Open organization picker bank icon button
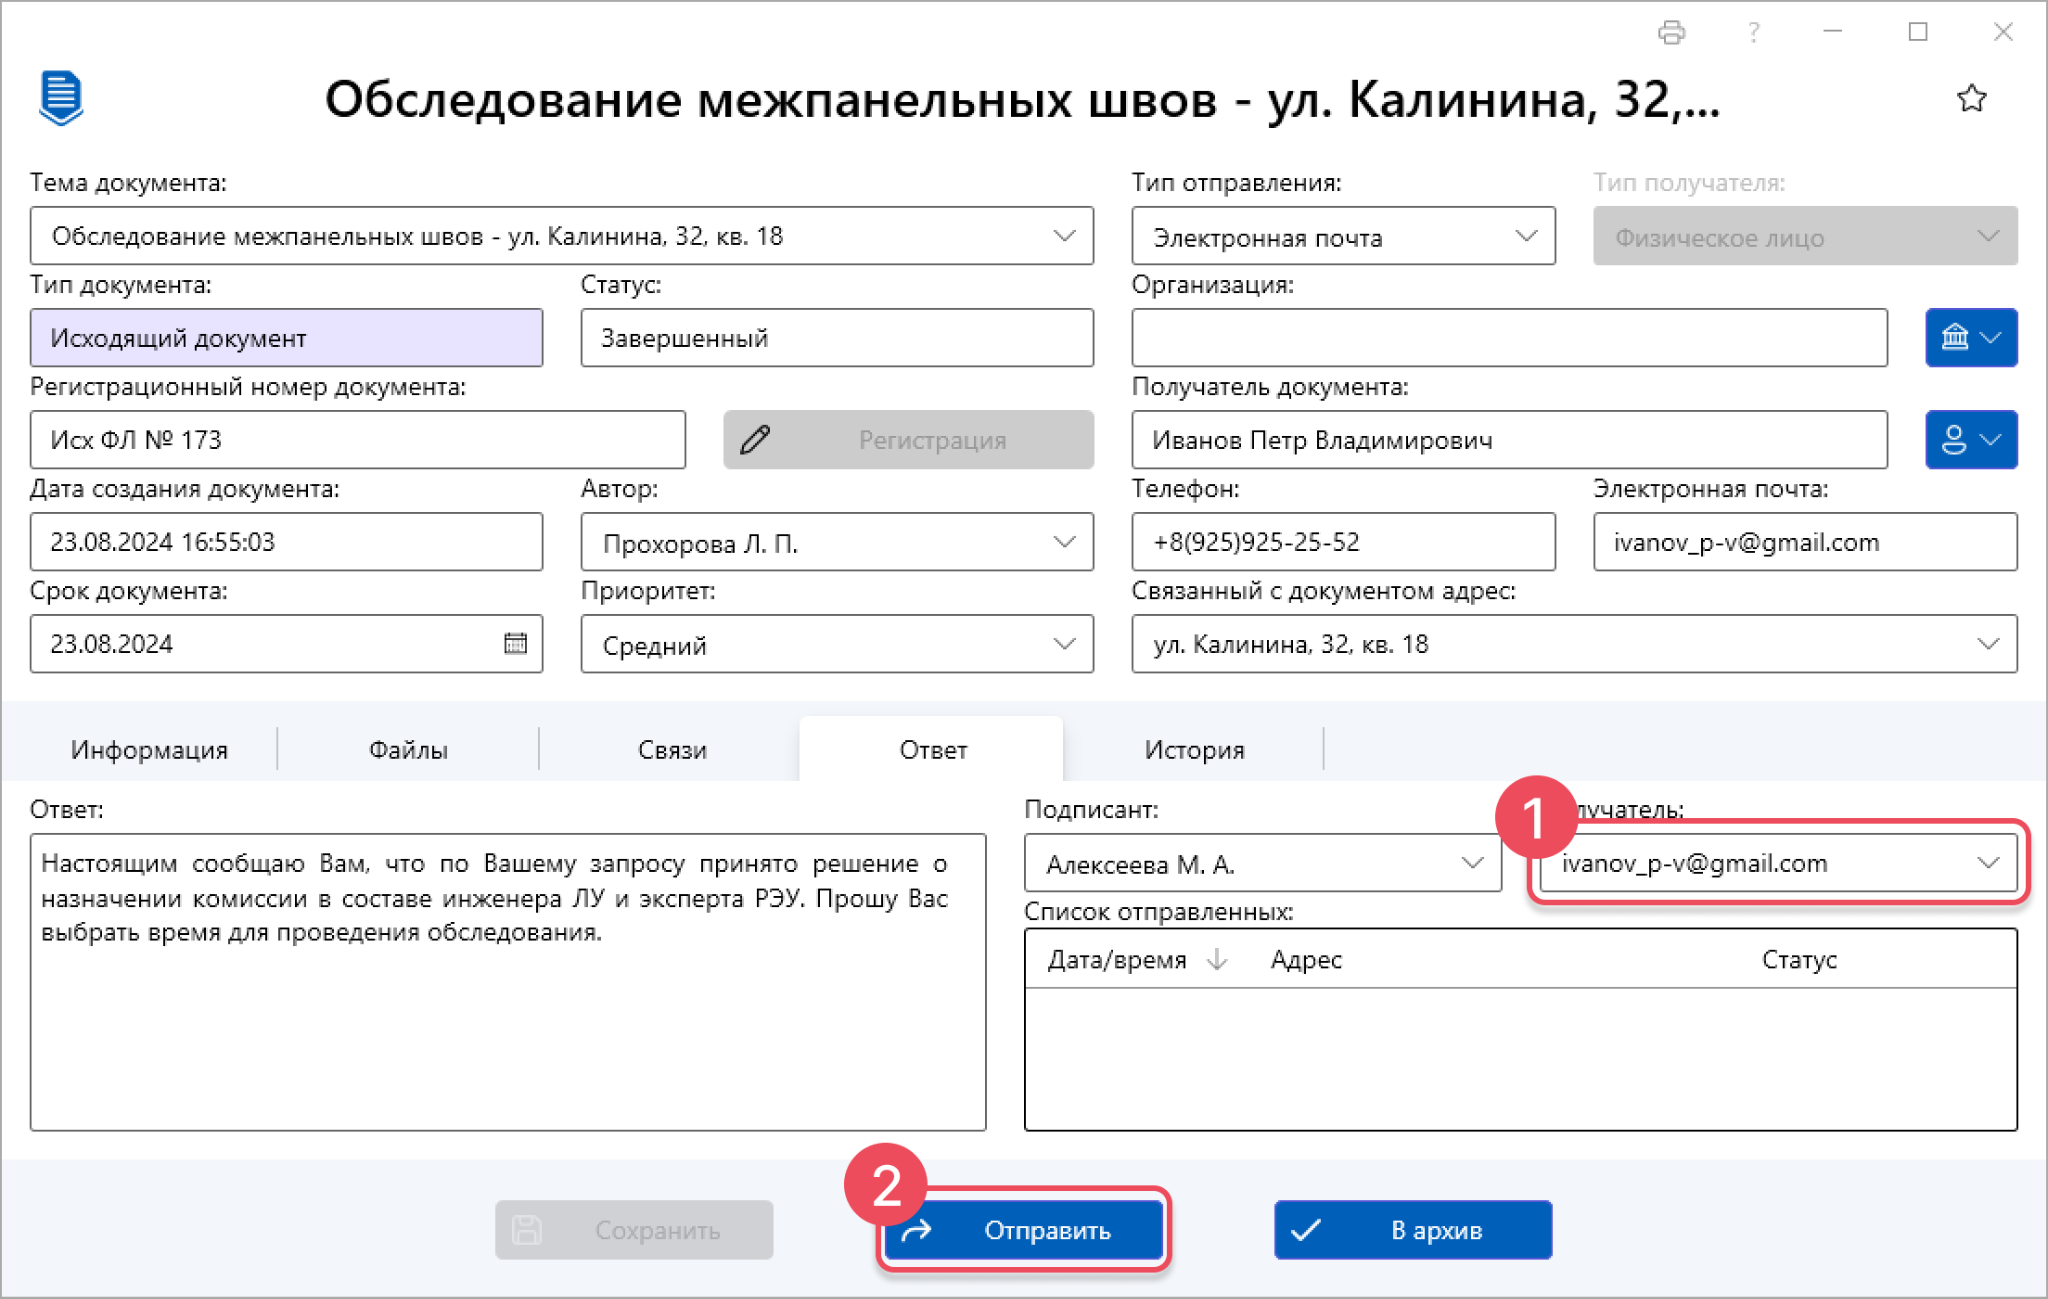The image size is (2048, 1299). click(1971, 337)
